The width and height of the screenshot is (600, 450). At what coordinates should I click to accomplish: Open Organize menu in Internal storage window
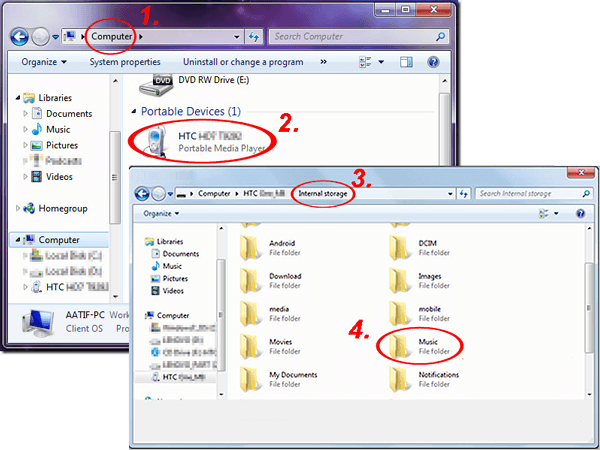pos(161,214)
